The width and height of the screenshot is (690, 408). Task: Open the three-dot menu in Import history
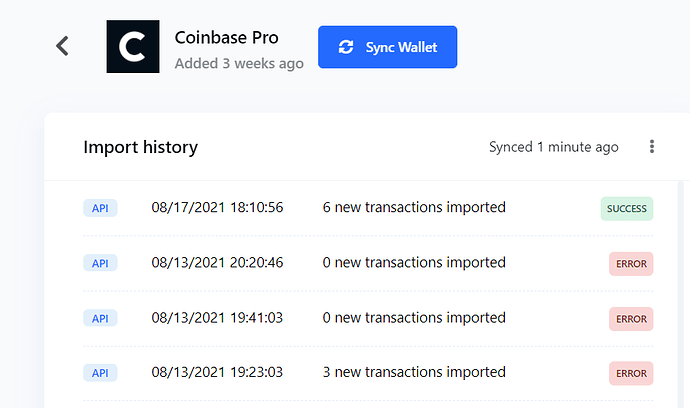coord(652,147)
